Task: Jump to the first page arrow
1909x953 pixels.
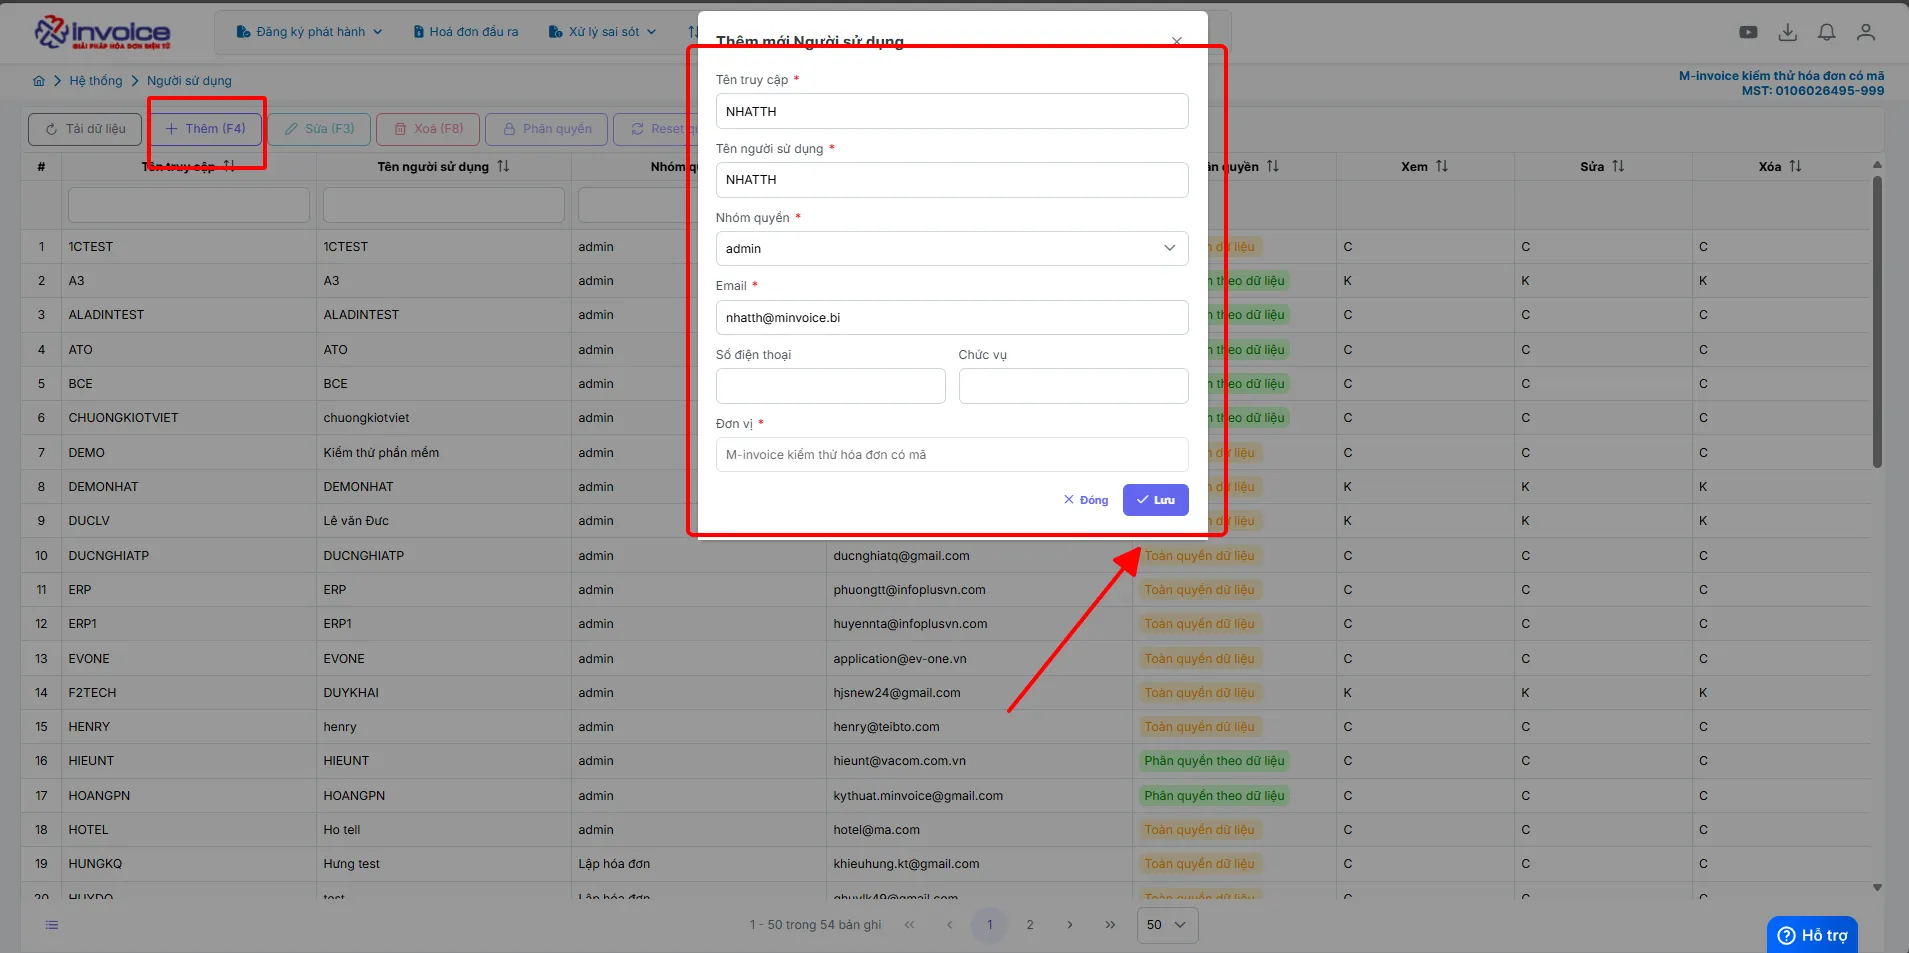Action: pyautogui.click(x=909, y=925)
